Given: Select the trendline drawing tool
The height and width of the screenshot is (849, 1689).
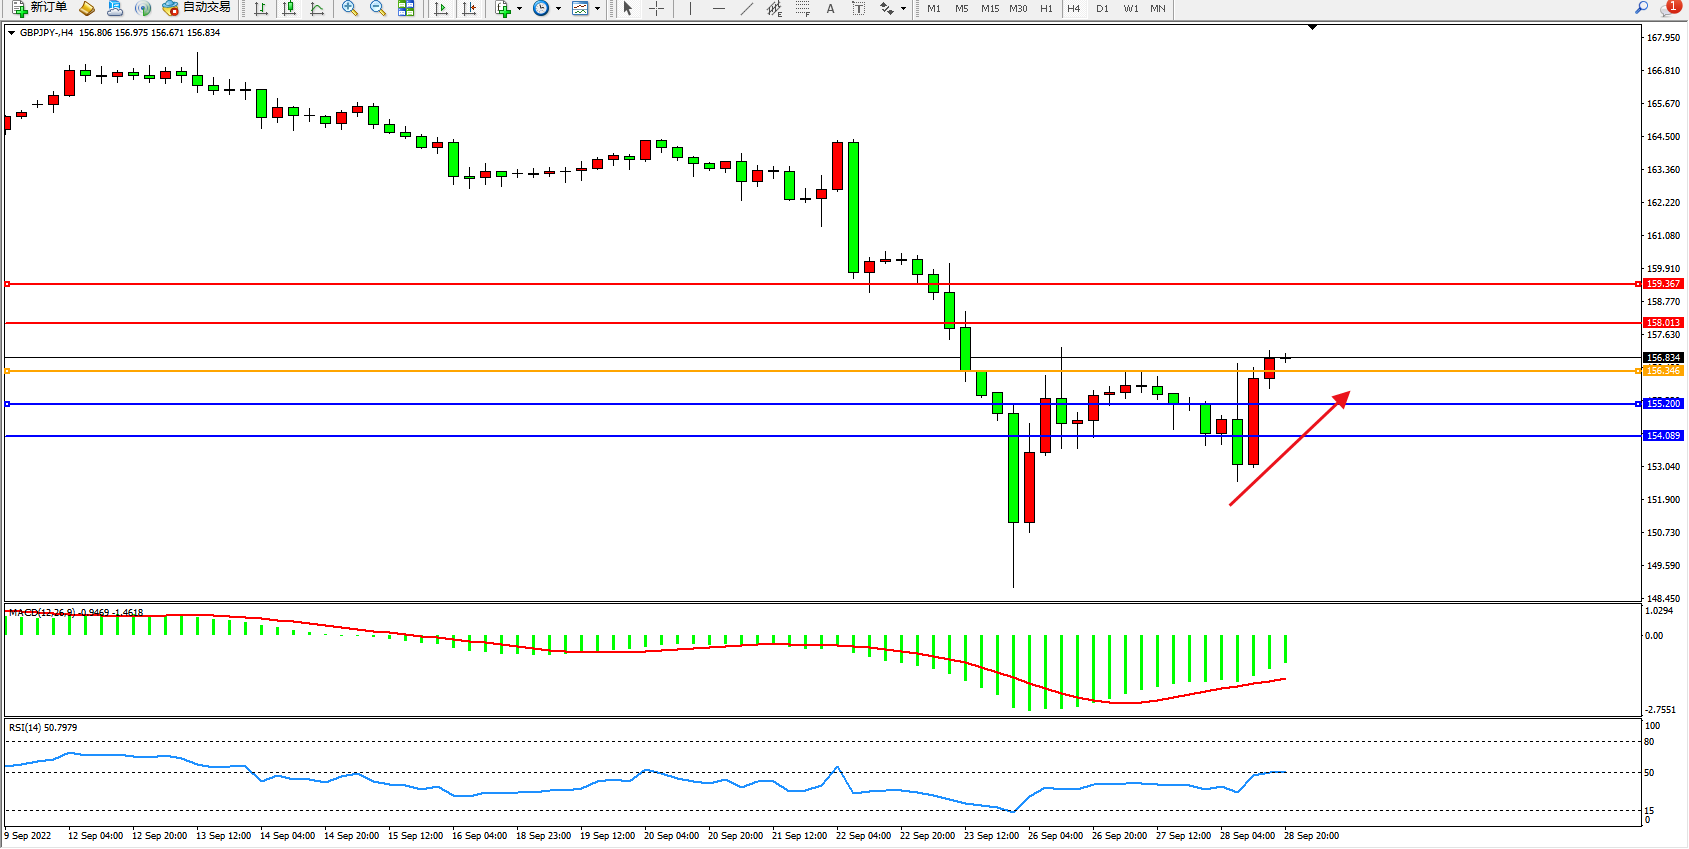Looking at the screenshot, I should [x=746, y=8].
